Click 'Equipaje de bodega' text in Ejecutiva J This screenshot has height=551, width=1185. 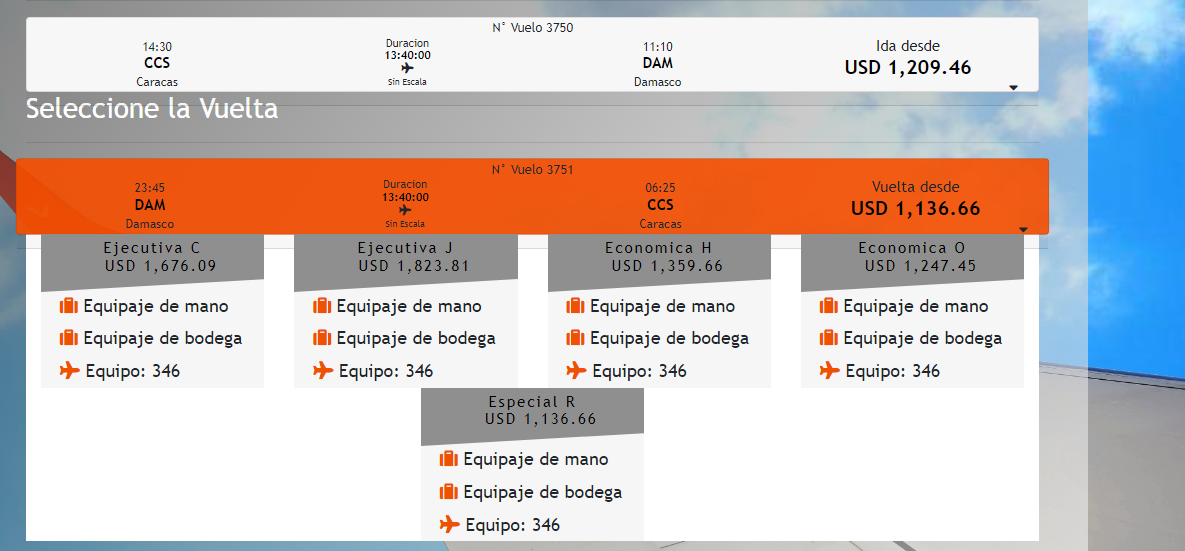(416, 339)
